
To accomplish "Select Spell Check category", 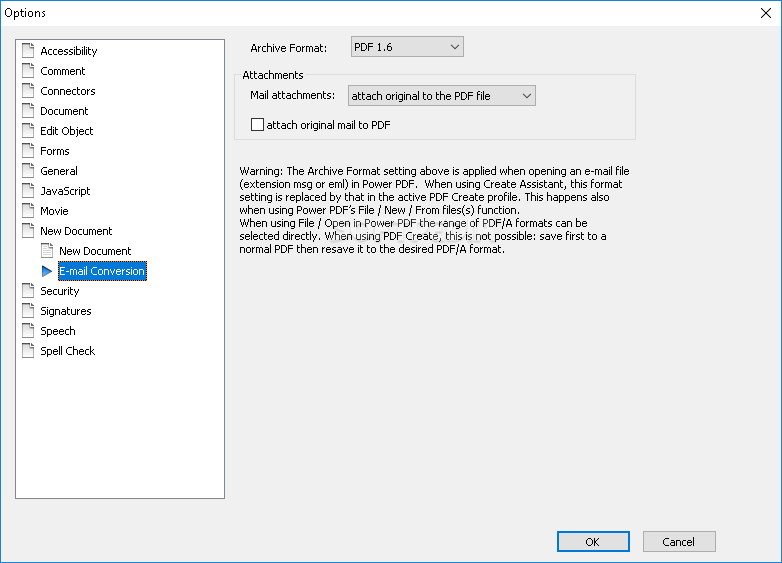I will pyautogui.click(x=68, y=351).
